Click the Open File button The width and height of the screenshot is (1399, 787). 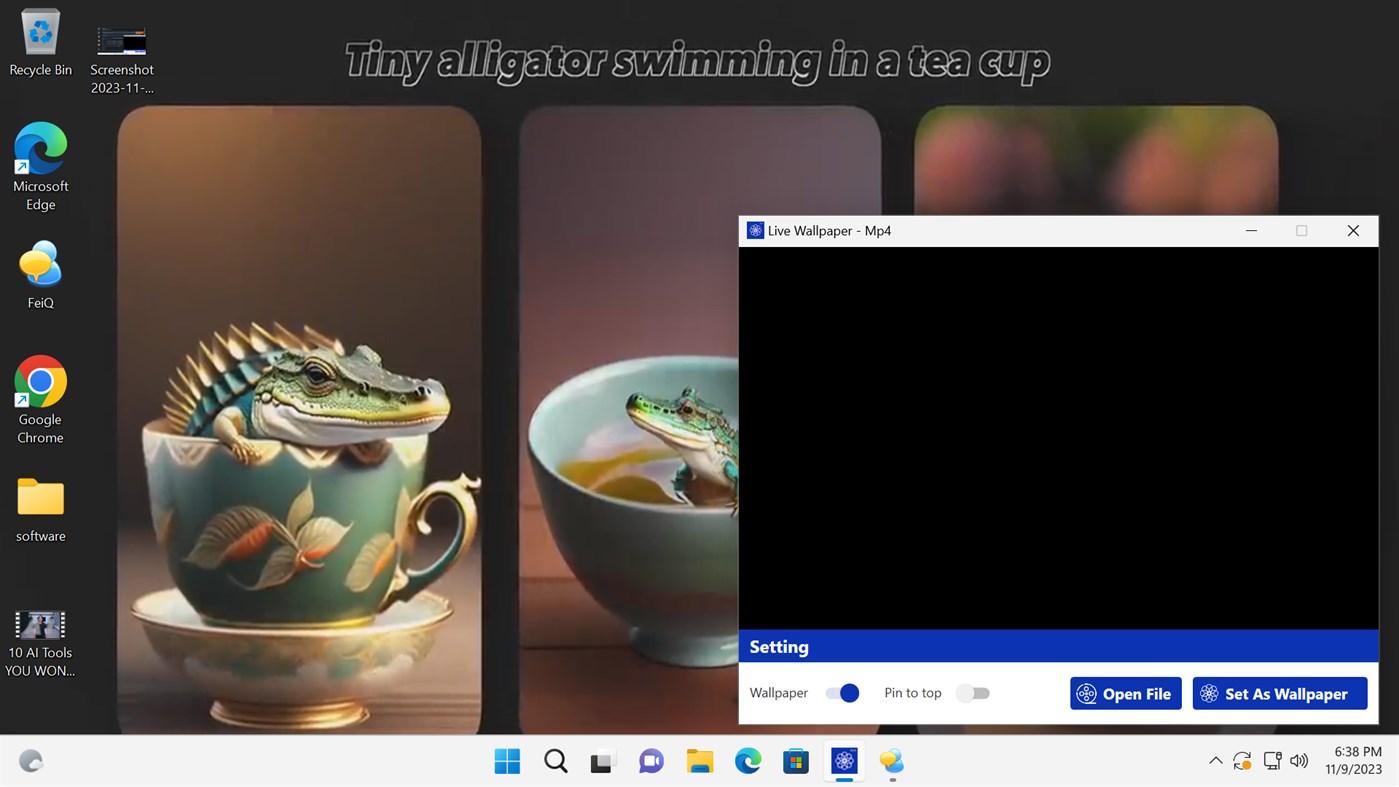[1125, 693]
